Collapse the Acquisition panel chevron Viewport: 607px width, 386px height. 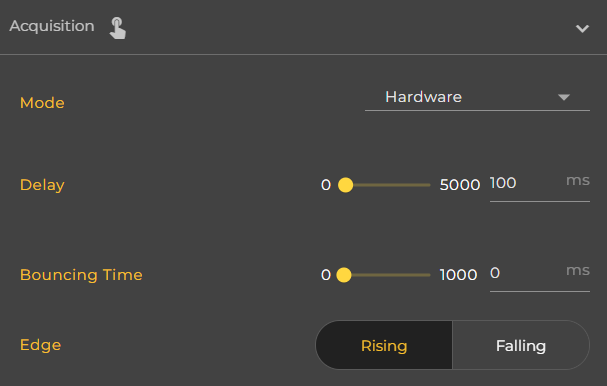(582, 29)
